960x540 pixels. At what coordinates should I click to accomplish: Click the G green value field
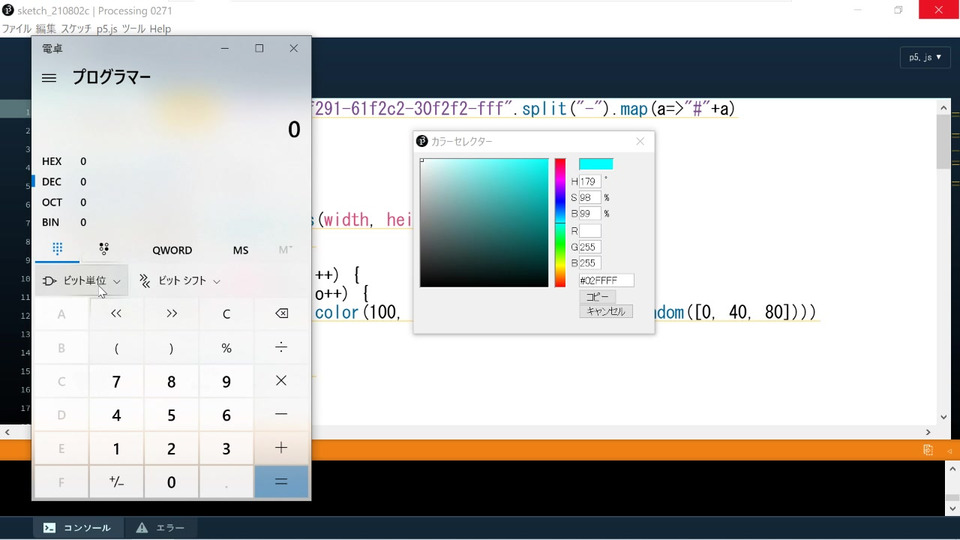[590, 247]
